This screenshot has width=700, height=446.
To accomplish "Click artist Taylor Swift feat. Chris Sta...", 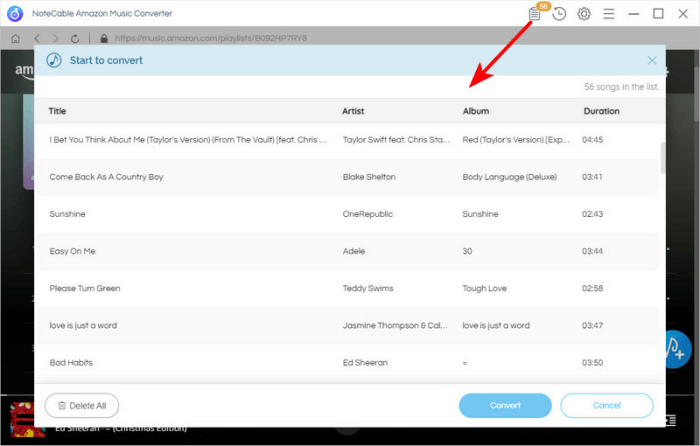I will pos(396,140).
